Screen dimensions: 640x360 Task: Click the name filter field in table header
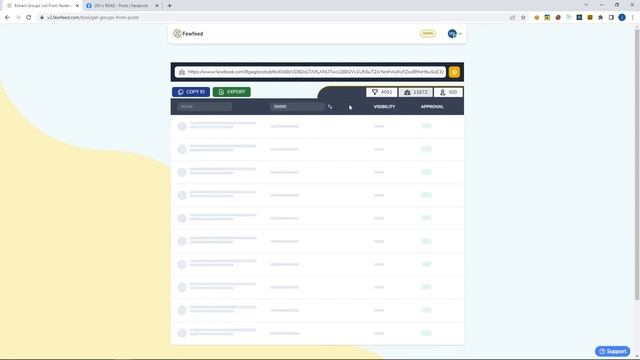point(204,107)
